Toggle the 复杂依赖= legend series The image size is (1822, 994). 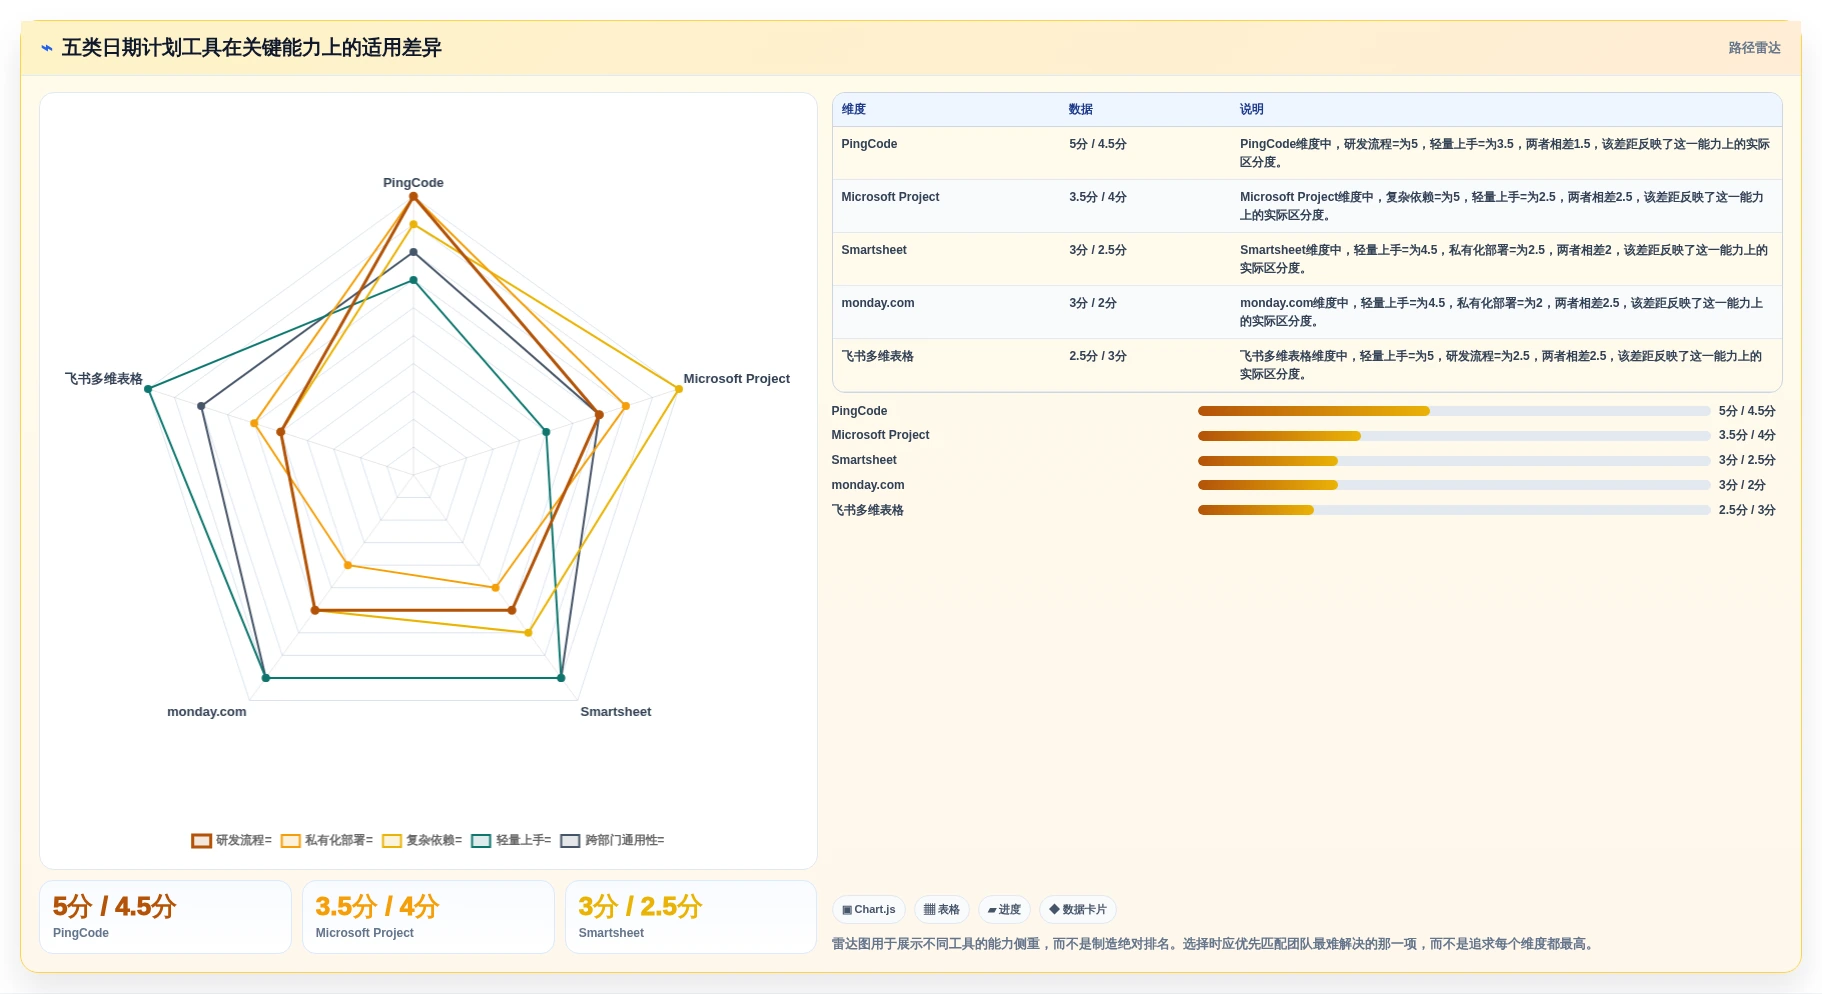pyautogui.click(x=422, y=840)
